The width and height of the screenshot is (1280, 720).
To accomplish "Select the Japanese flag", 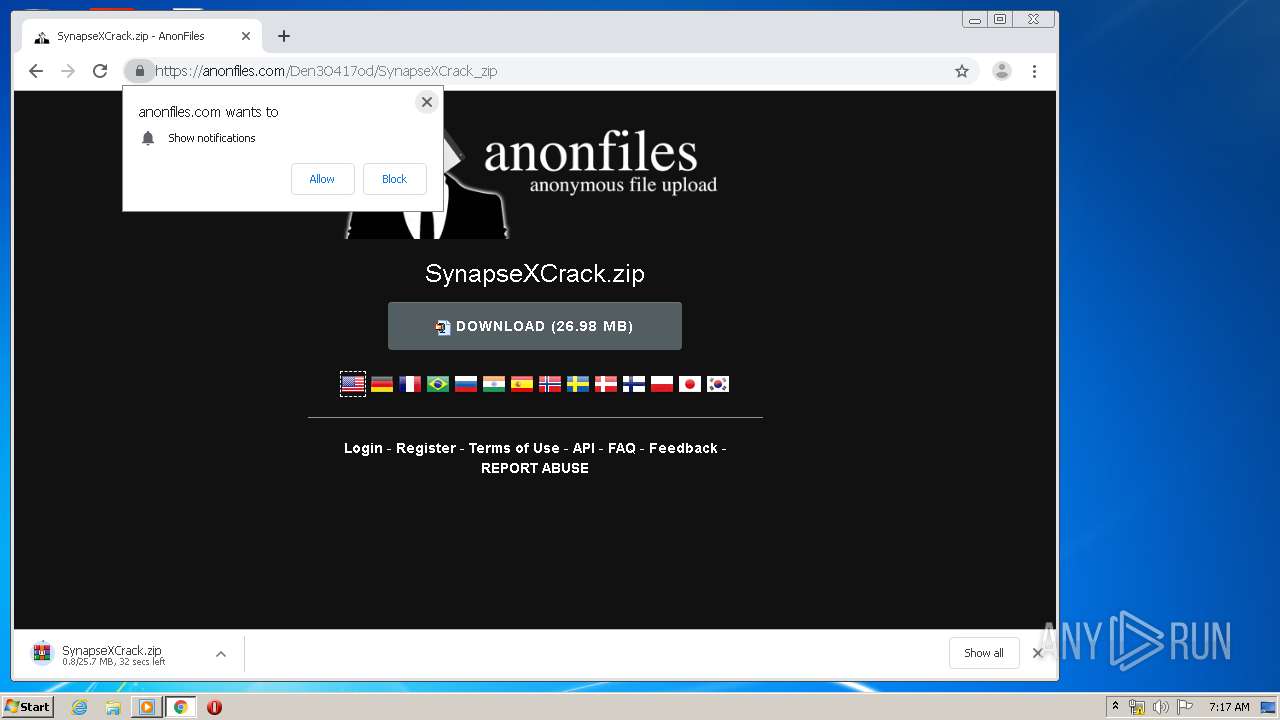I will pyautogui.click(x=690, y=384).
